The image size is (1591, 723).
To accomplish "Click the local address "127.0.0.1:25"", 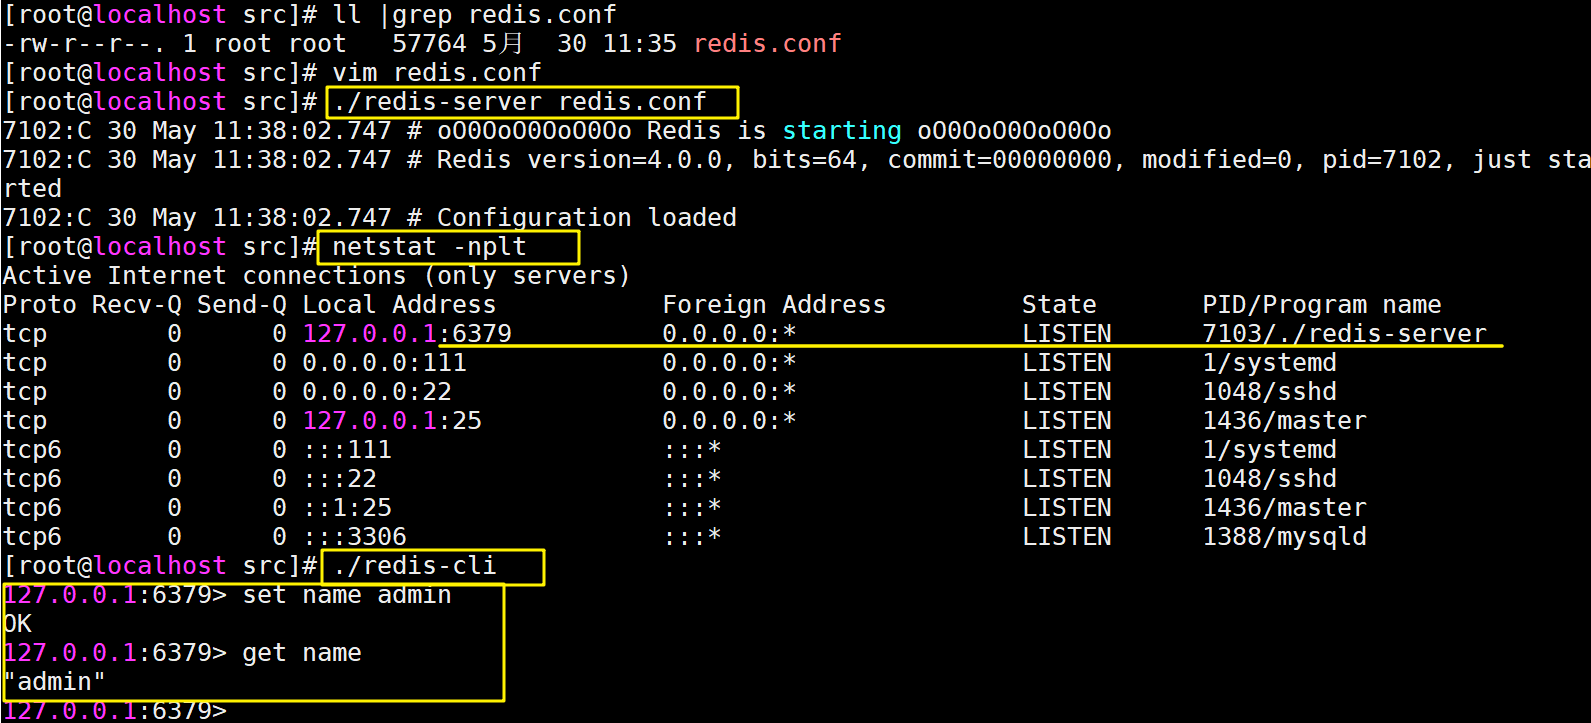I will pyautogui.click(x=392, y=421).
